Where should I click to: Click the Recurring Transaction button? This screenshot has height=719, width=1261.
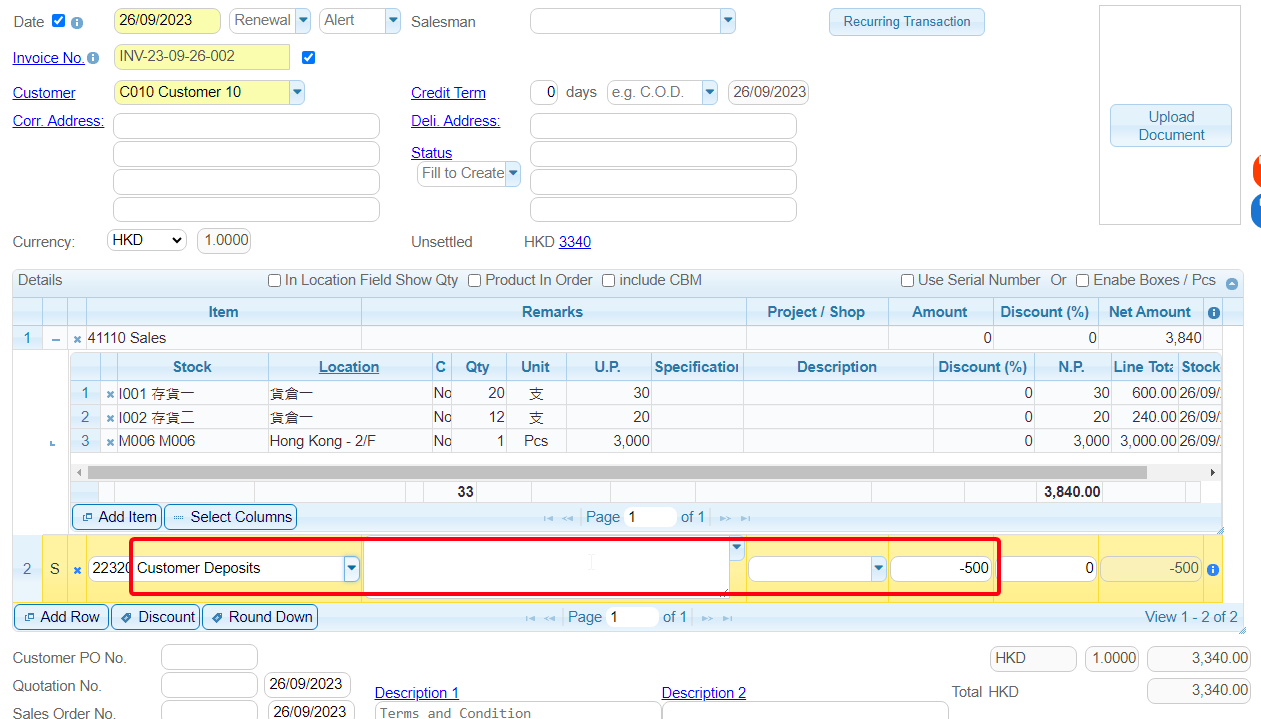[906, 22]
